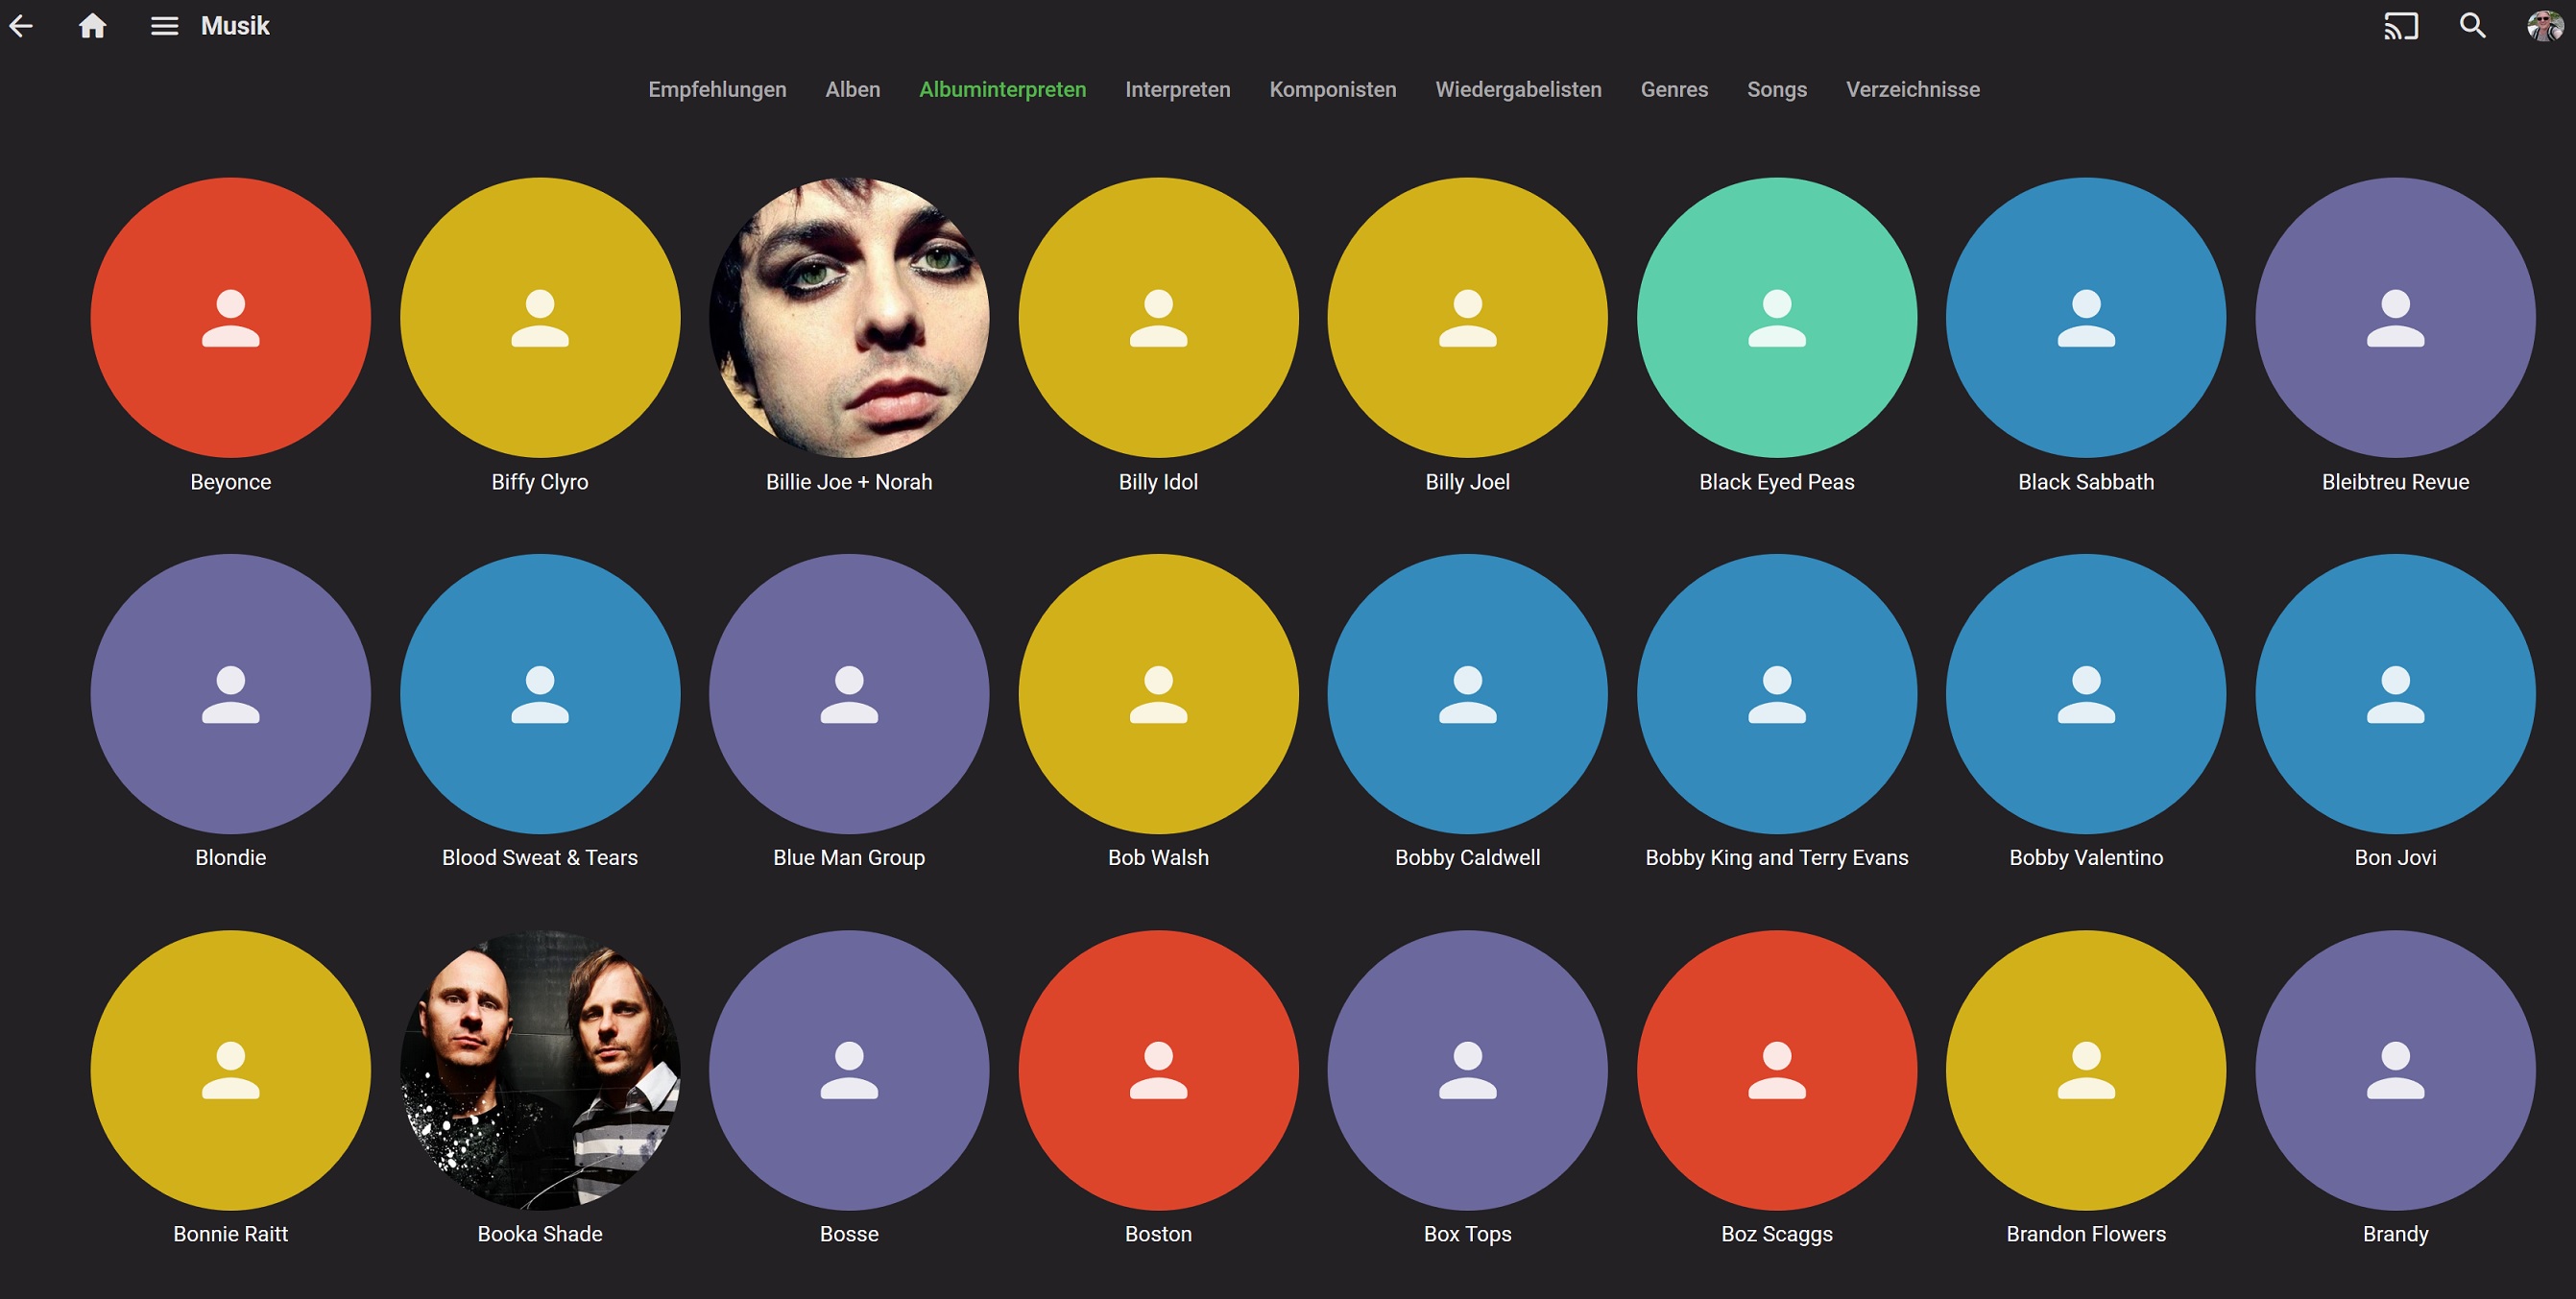Screen dimensions: 2576x1299
Task: Click the Verzeichnisse tab
Action: (x=1912, y=89)
